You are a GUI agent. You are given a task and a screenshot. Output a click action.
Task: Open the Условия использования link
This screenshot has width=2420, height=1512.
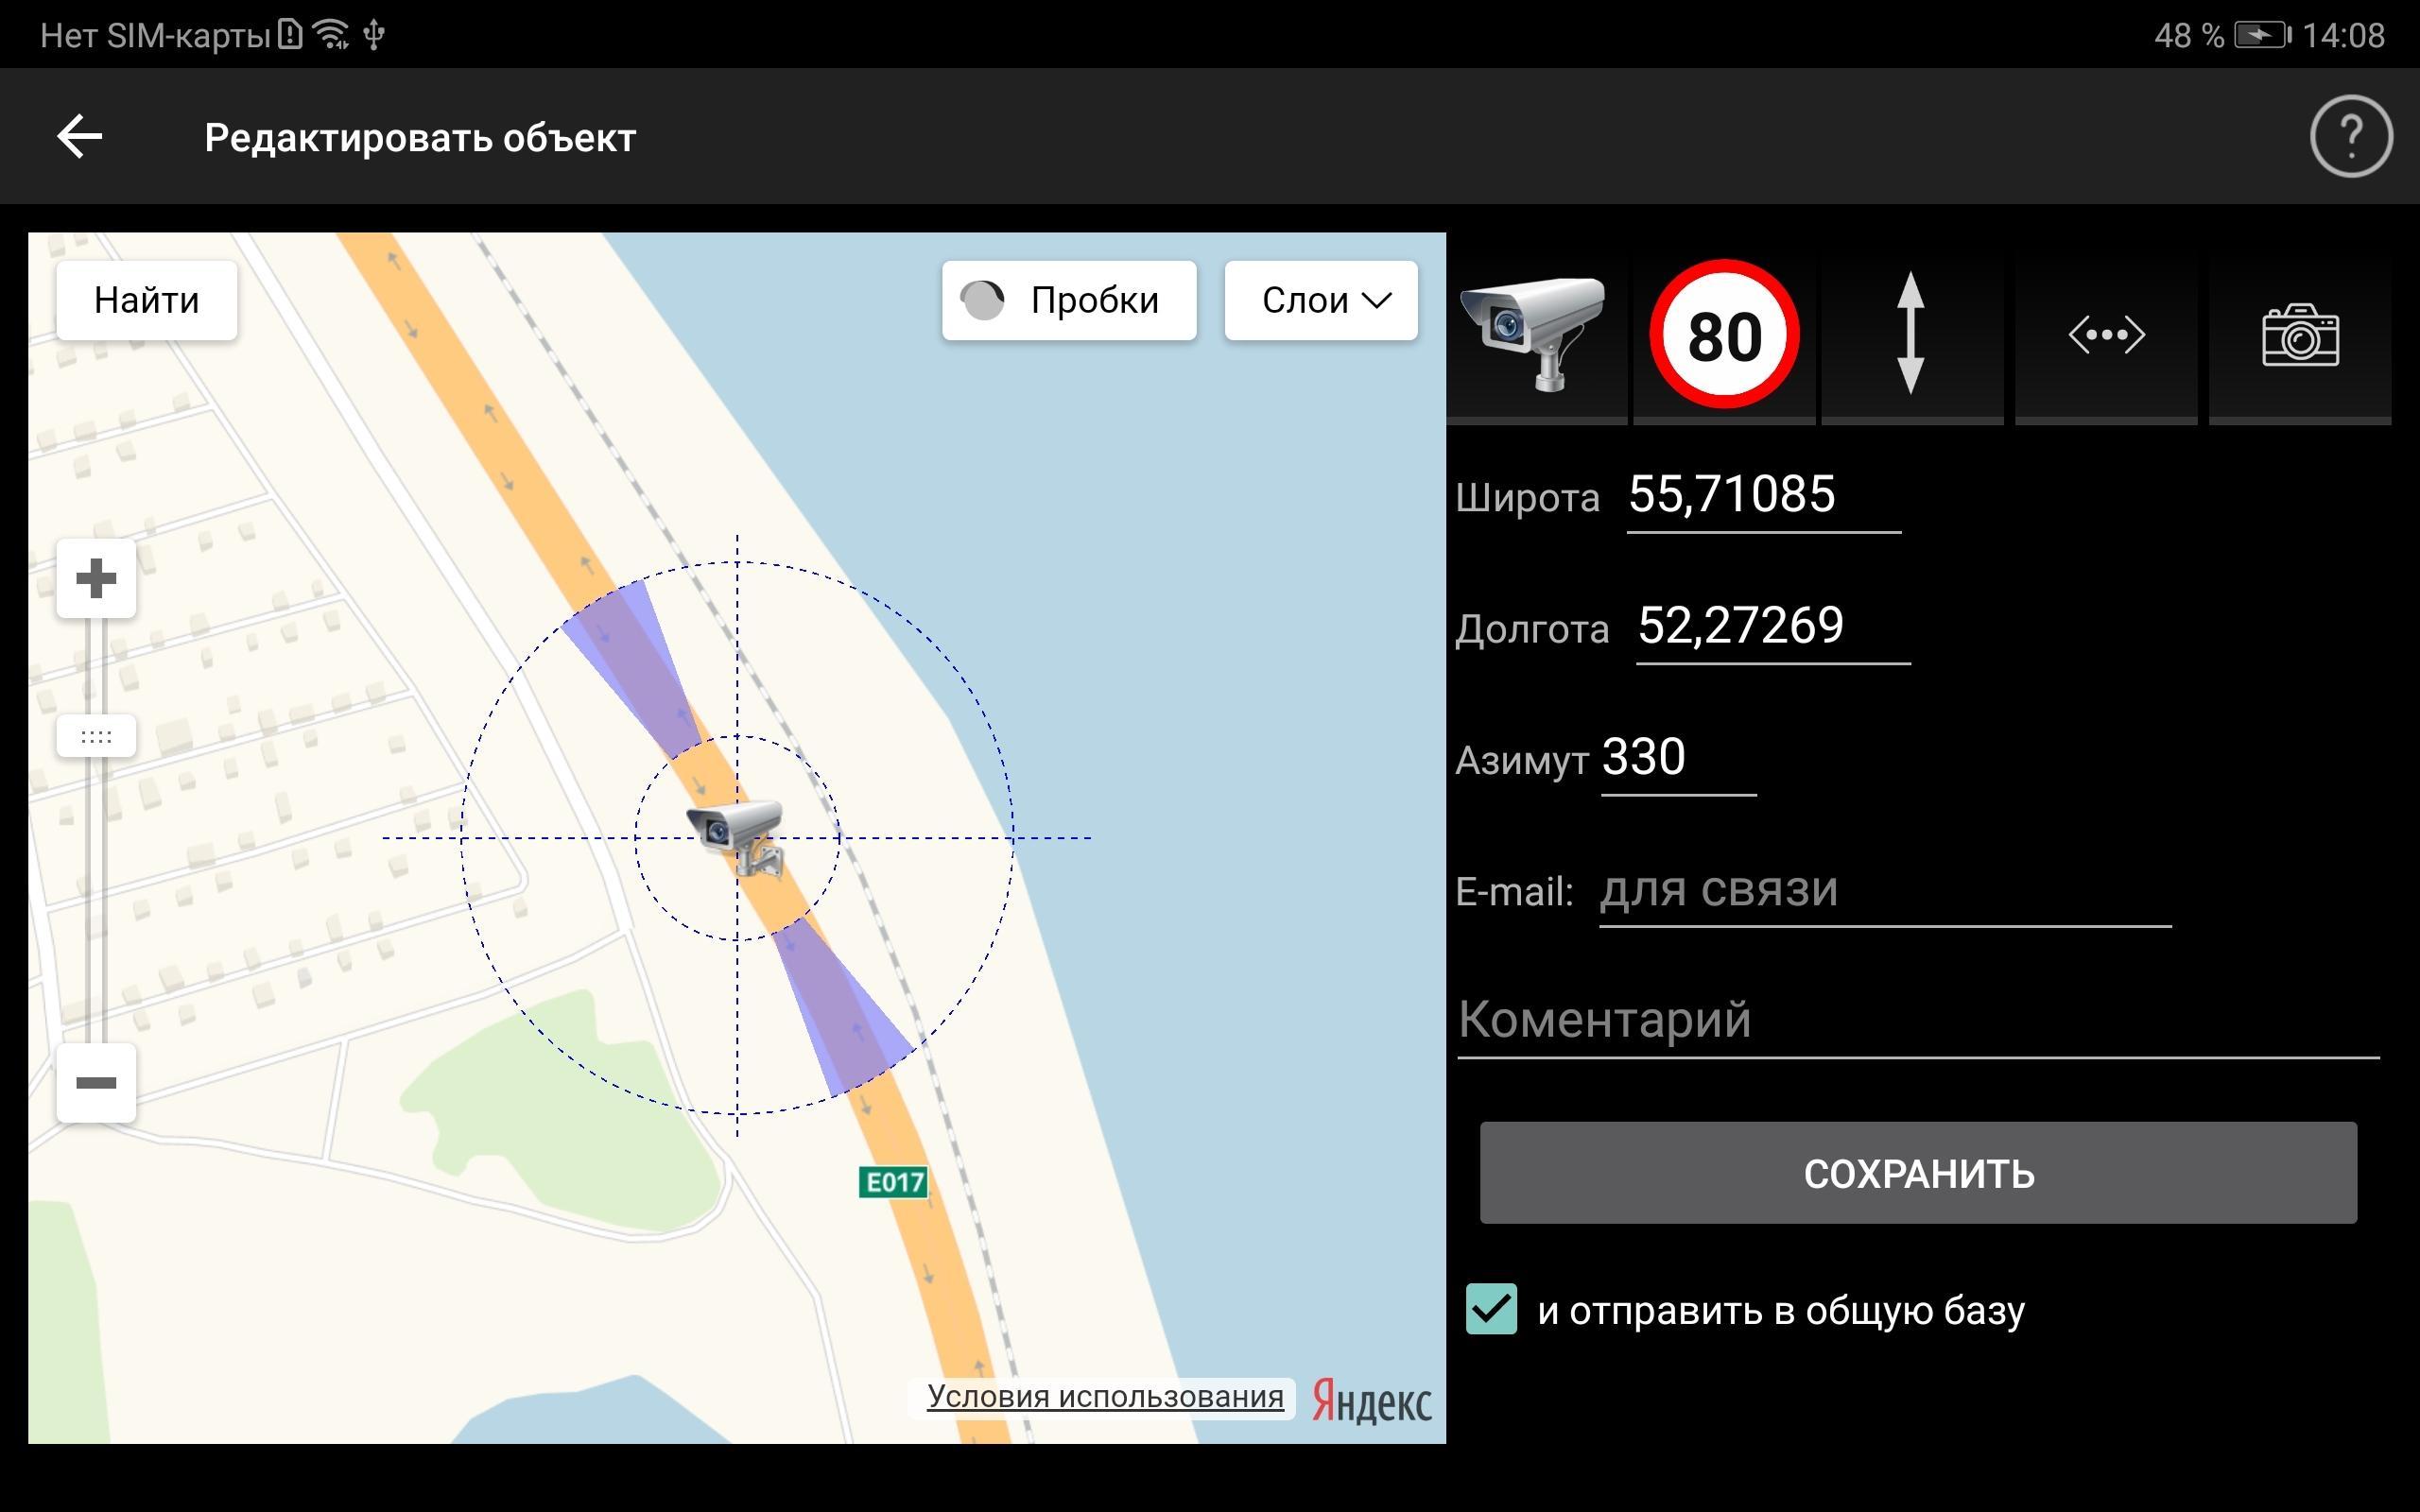pyautogui.click(x=1104, y=1396)
